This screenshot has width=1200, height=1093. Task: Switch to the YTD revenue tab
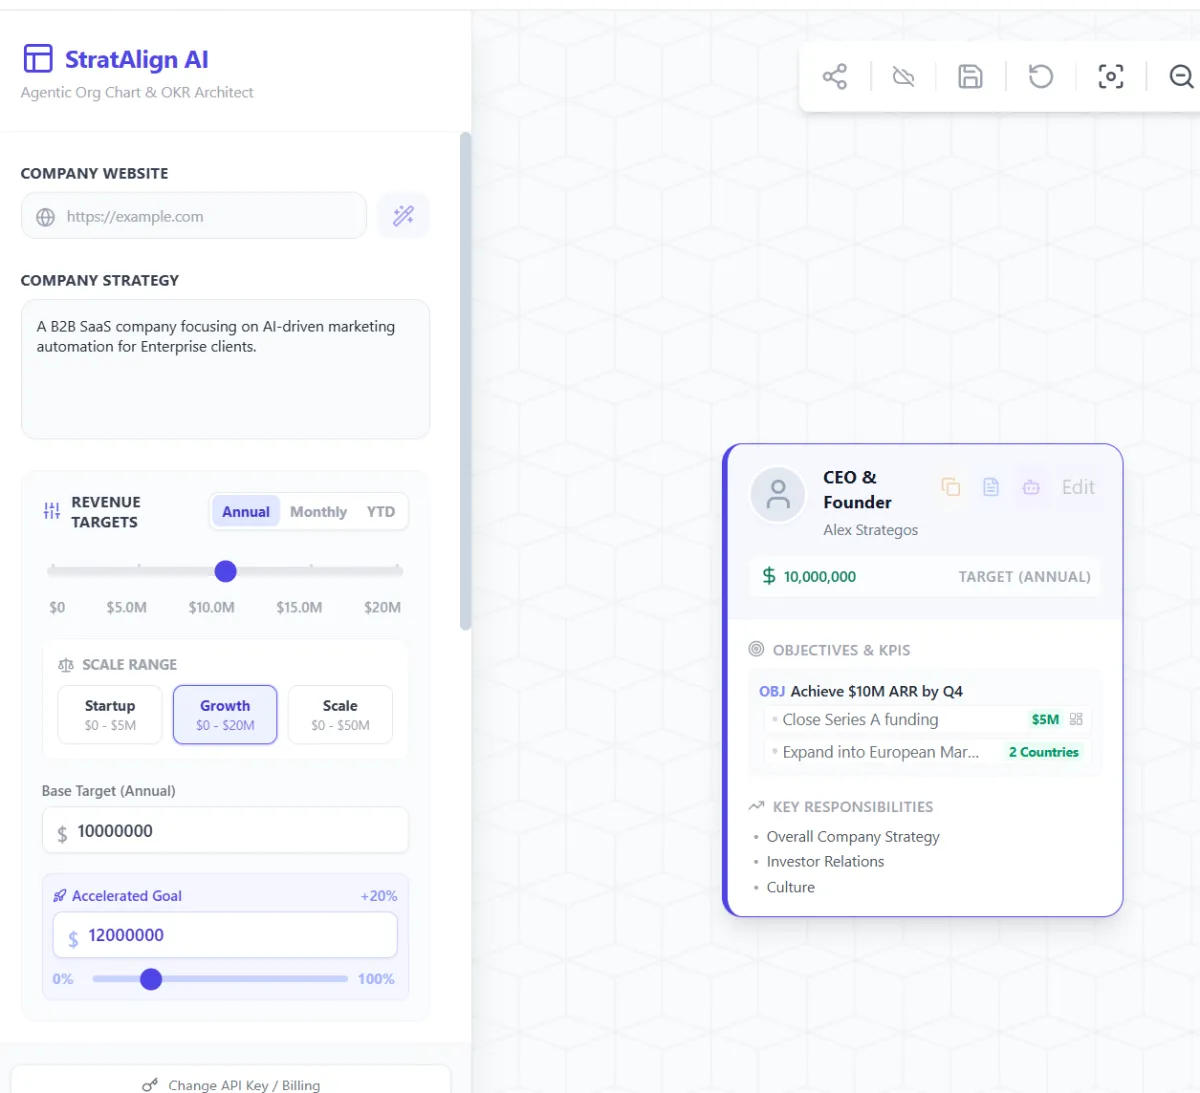click(381, 512)
